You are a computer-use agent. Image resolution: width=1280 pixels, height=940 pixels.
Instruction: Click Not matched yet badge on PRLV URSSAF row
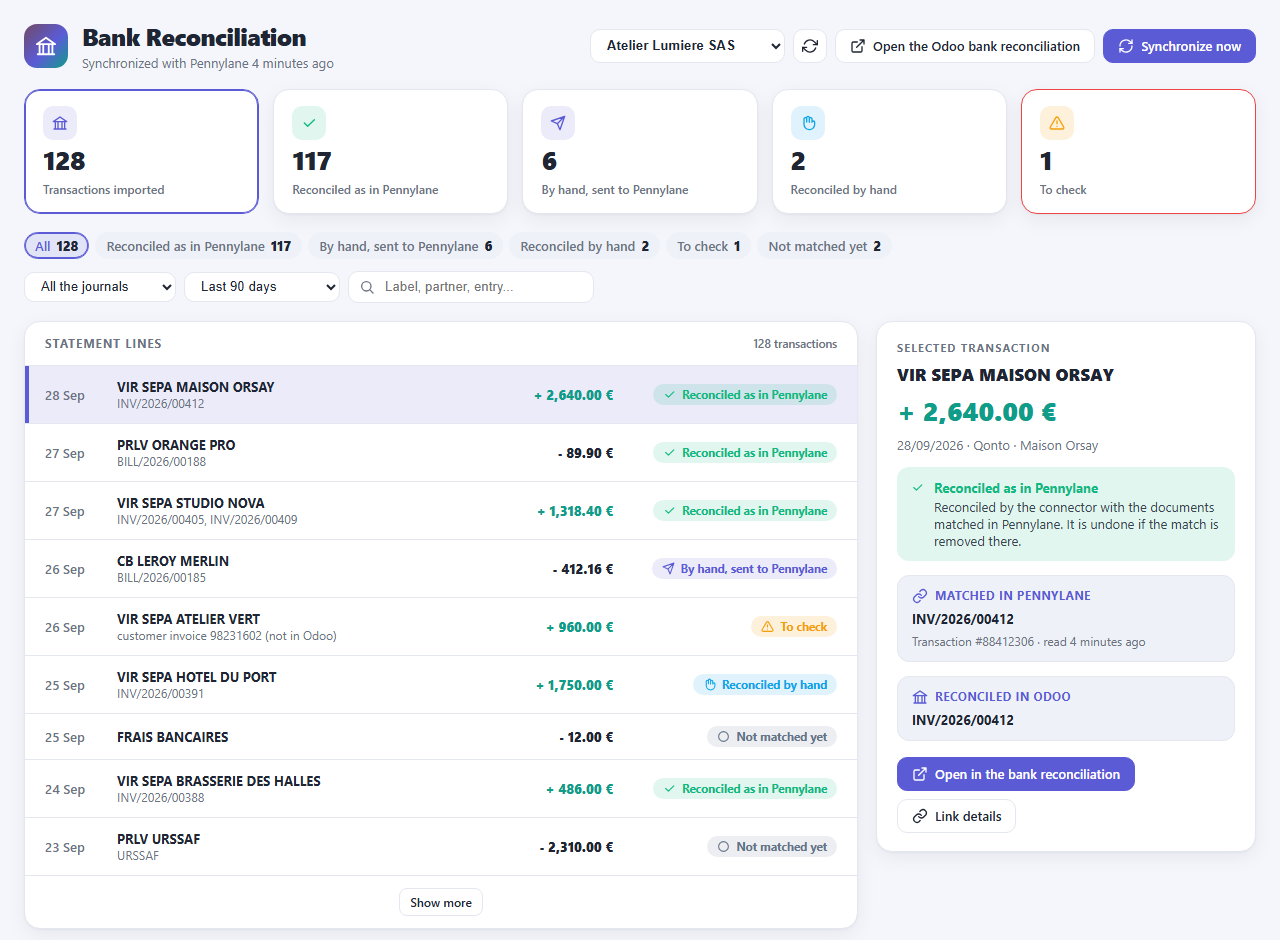772,847
